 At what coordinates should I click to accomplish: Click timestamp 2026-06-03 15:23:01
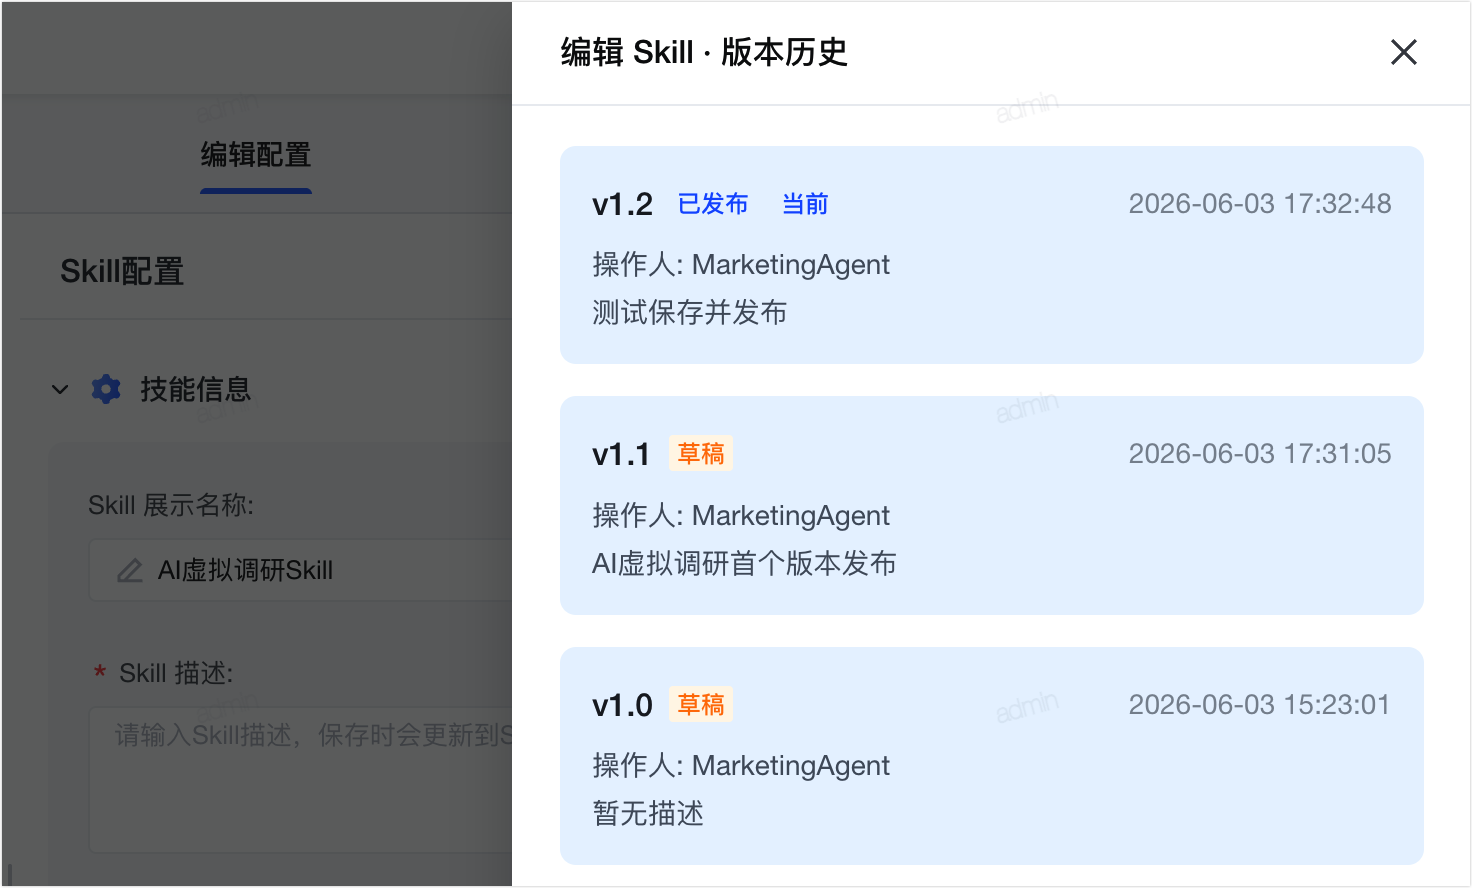pos(1260,705)
